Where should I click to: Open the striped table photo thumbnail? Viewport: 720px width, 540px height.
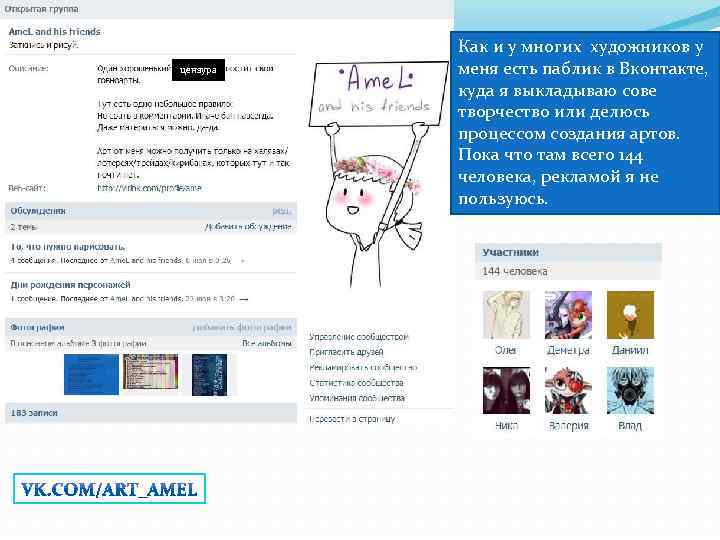click(151, 371)
